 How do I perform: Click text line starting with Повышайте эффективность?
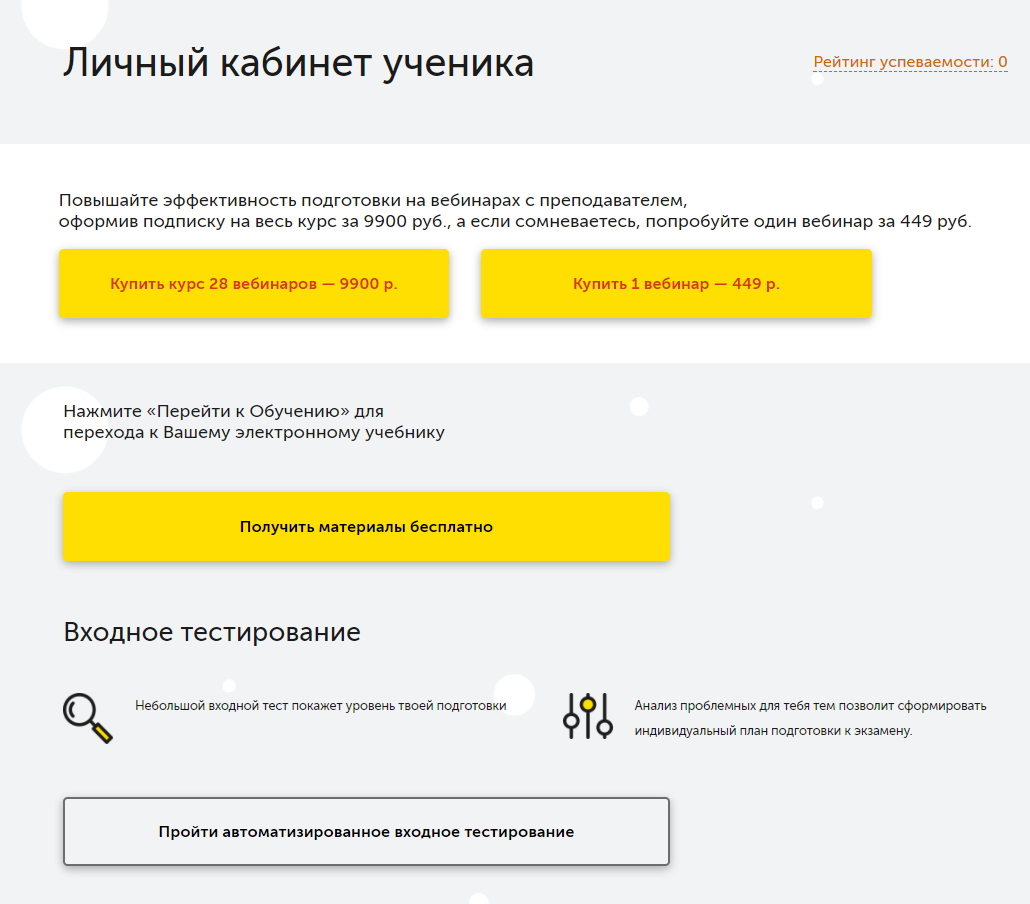373,200
